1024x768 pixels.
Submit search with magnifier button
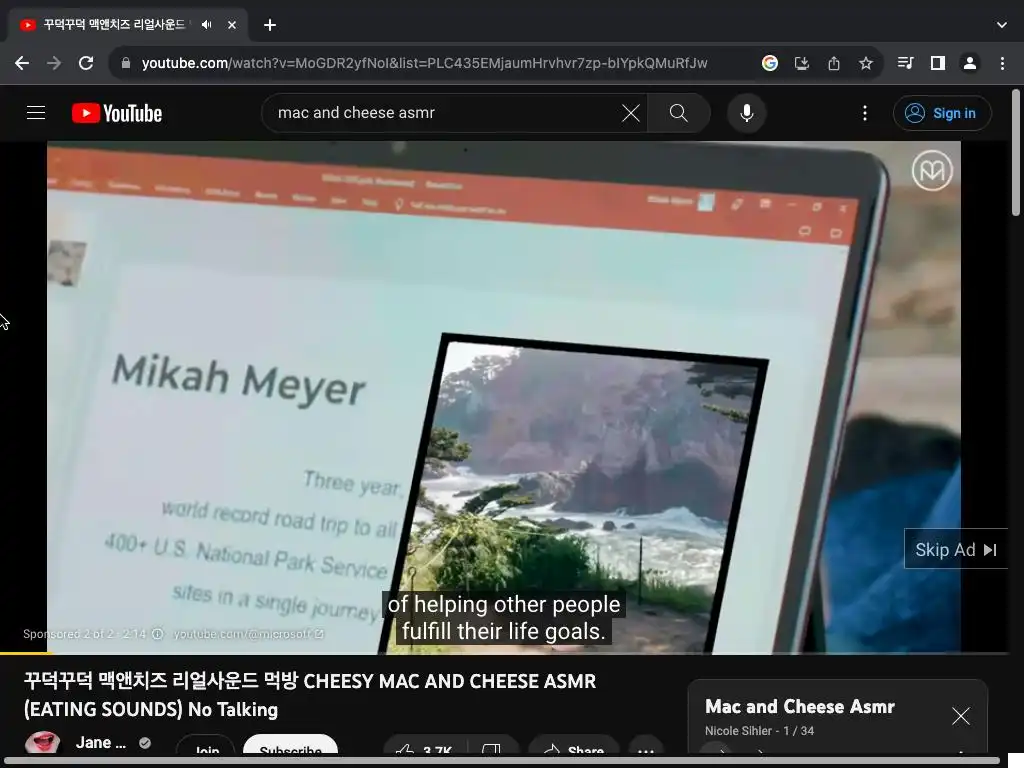679,113
